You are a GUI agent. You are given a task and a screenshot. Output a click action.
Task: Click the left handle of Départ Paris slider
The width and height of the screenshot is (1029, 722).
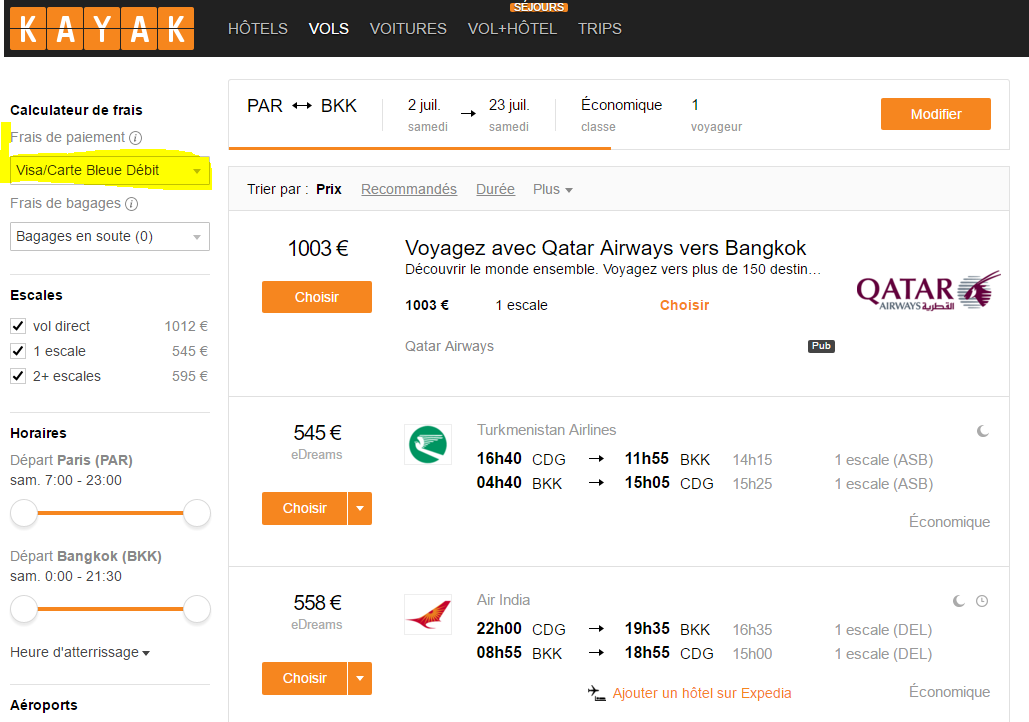[x=24, y=513]
